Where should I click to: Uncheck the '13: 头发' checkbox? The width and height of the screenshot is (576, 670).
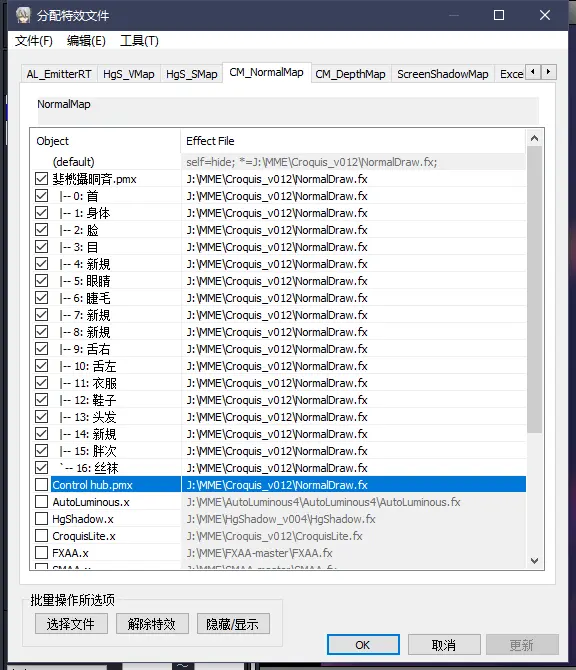pos(41,417)
